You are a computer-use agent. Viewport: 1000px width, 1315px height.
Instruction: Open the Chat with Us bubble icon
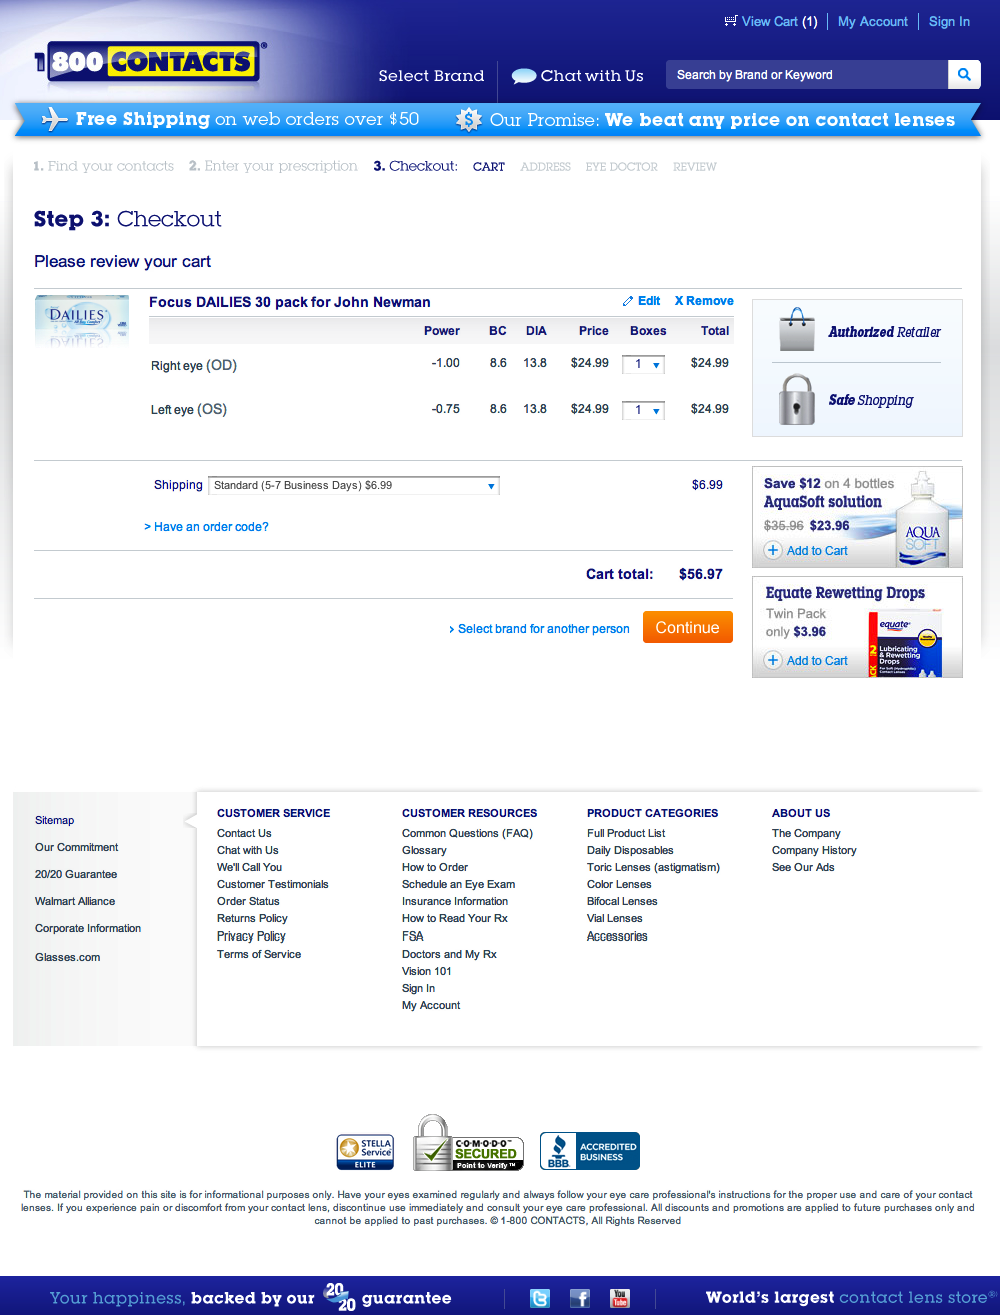click(x=522, y=75)
